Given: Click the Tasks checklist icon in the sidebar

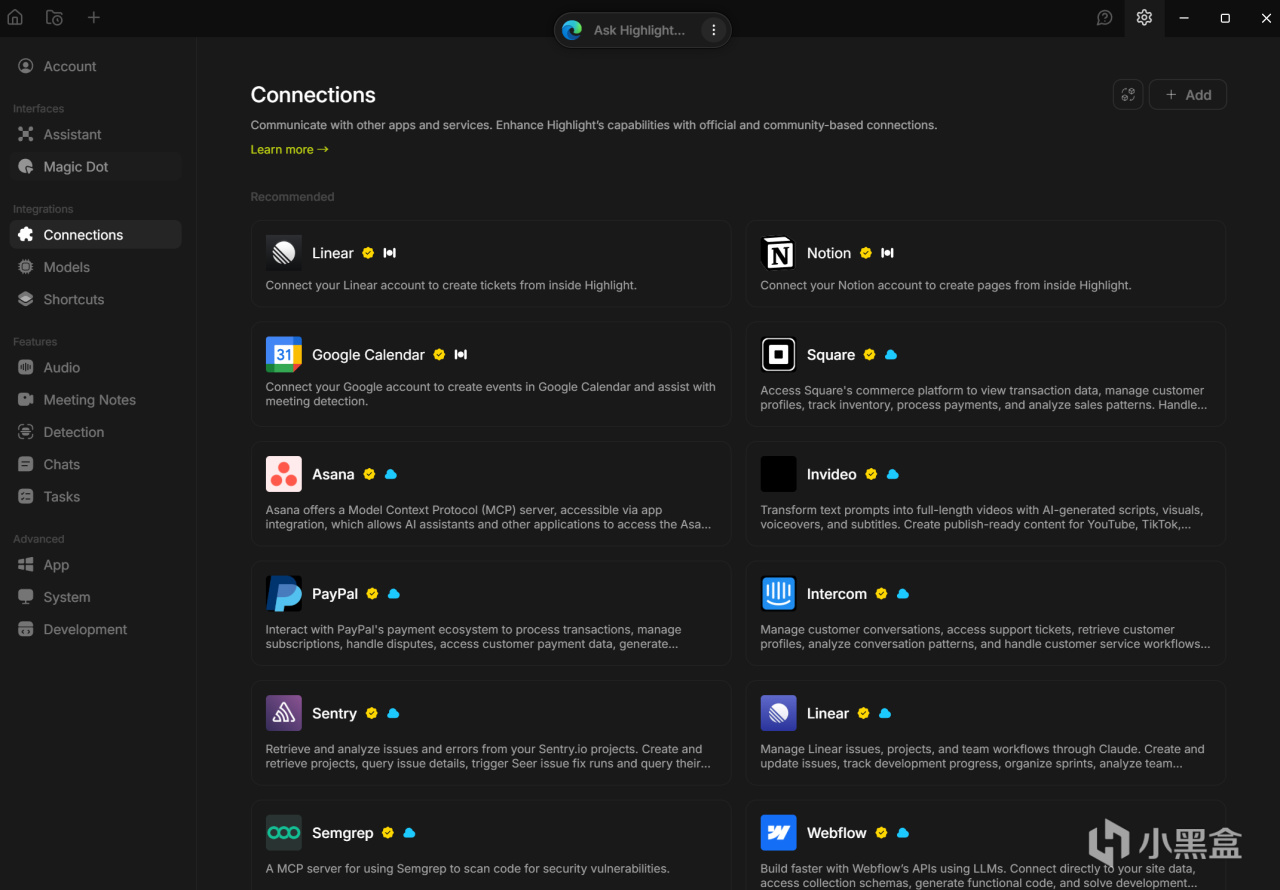Looking at the screenshot, I should coord(26,497).
